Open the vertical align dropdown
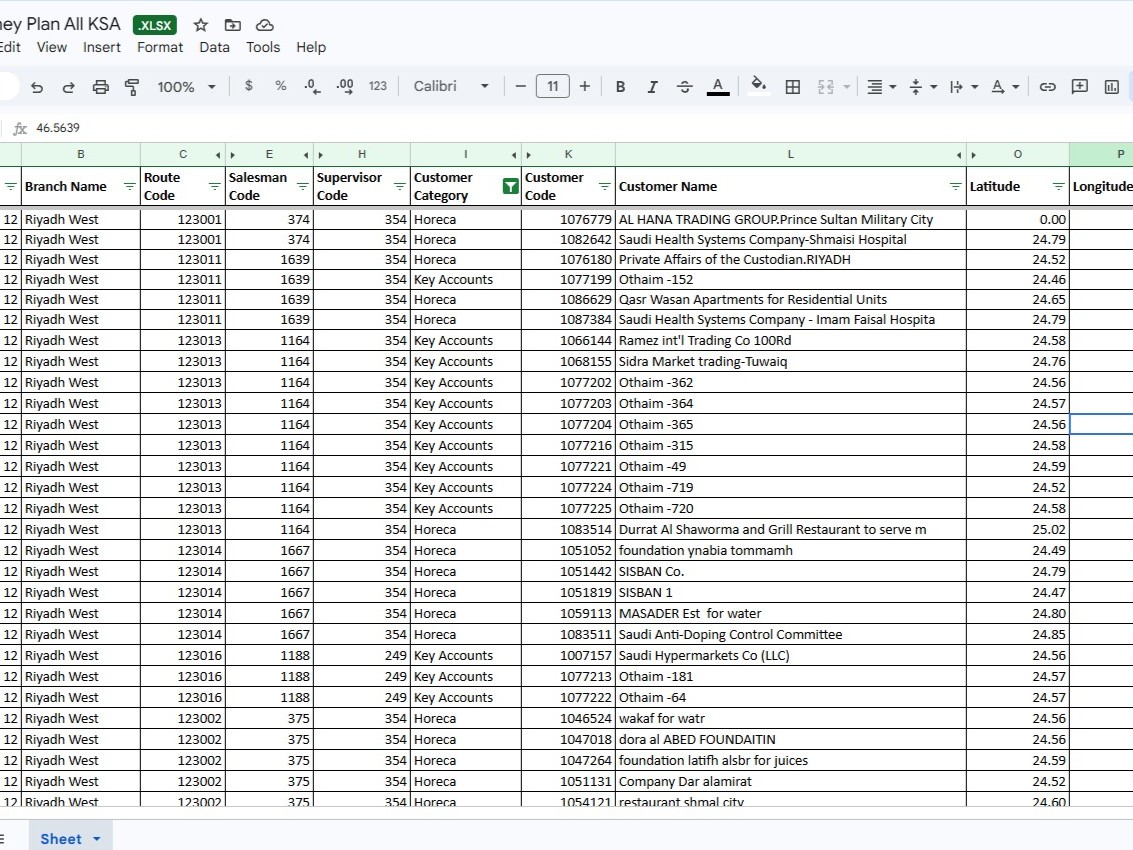 [922, 87]
